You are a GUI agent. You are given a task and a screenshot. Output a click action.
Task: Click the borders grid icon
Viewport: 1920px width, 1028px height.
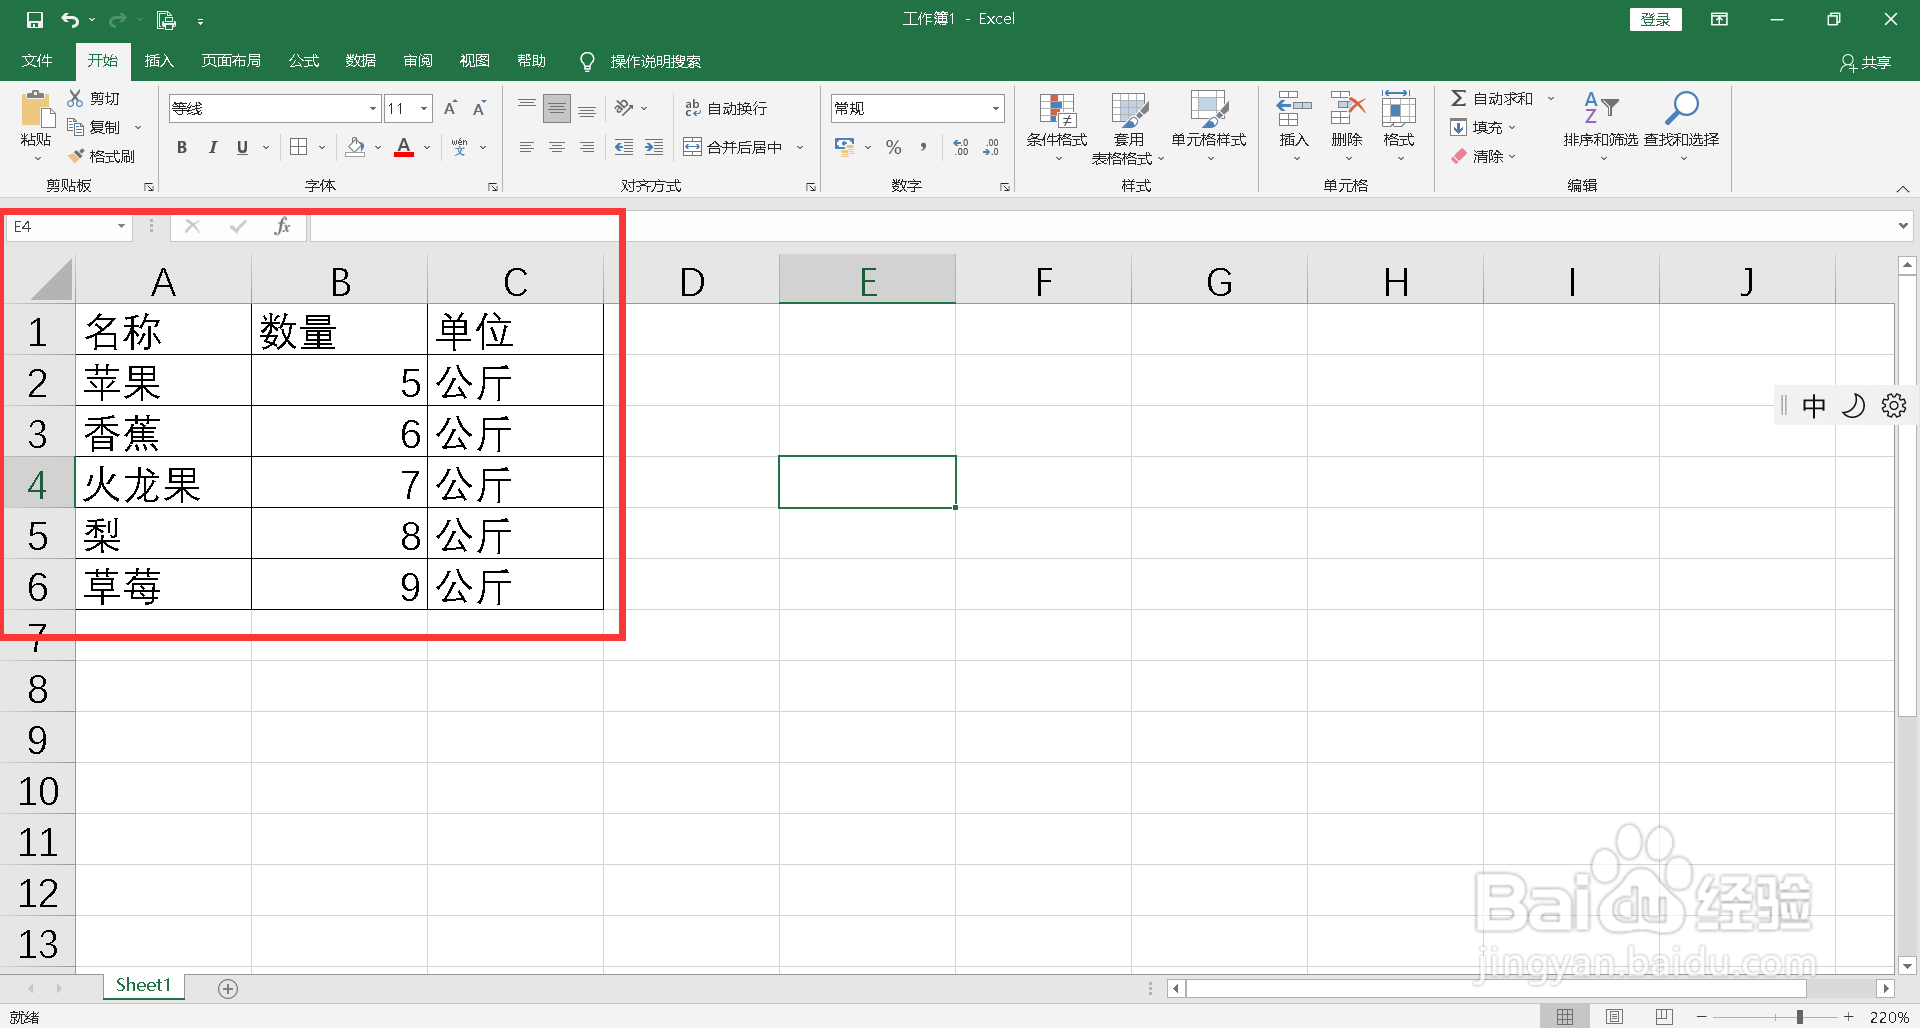coord(298,147)
